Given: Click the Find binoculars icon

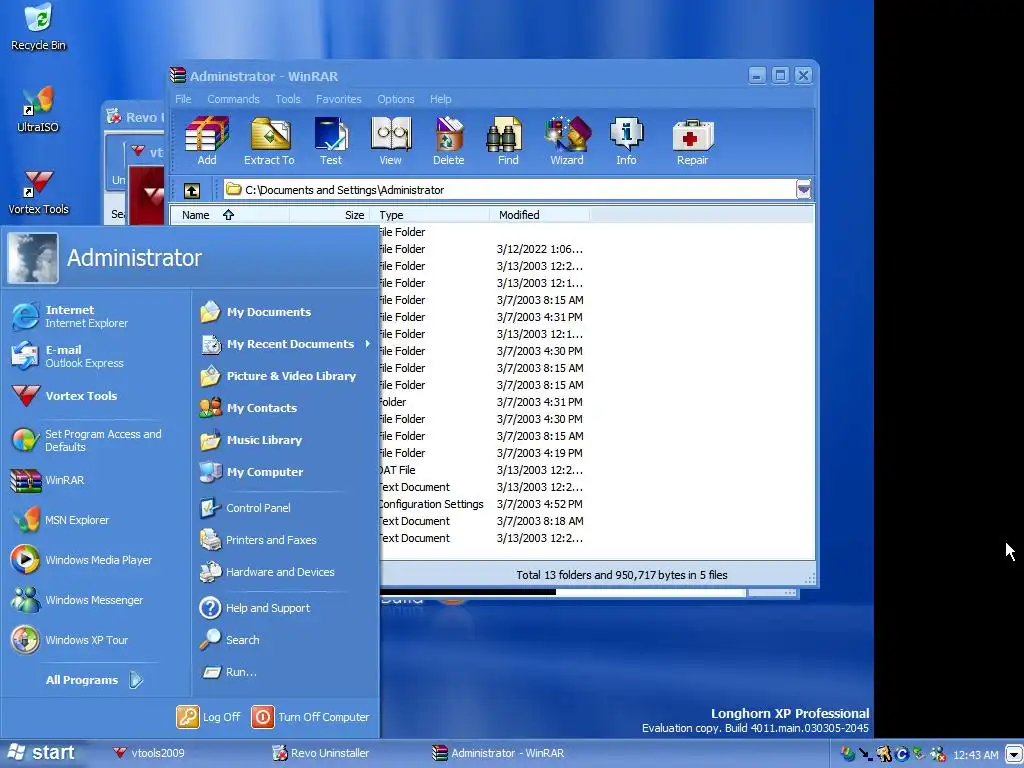Looking at the screenshot, I should [507, 140].
